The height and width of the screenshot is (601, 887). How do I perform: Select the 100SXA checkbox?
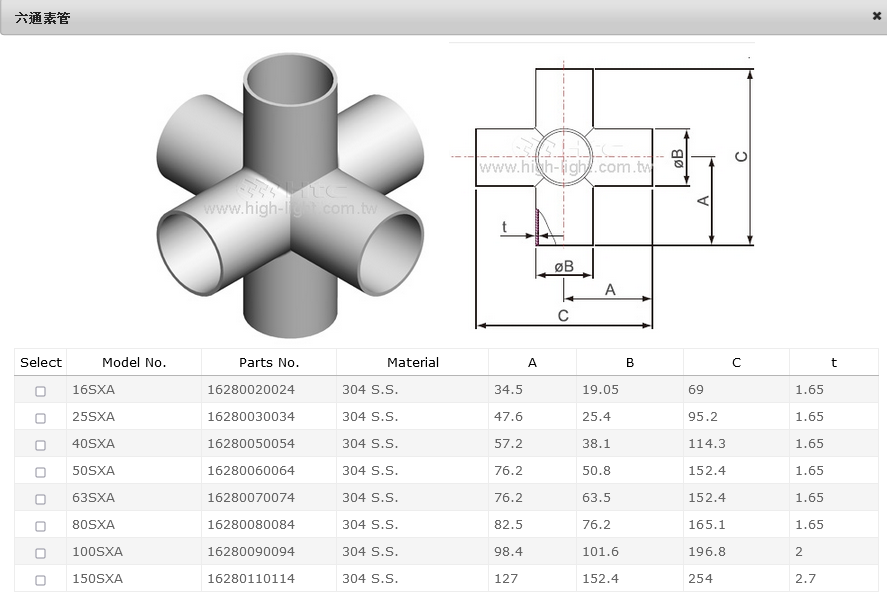[41, 553]
